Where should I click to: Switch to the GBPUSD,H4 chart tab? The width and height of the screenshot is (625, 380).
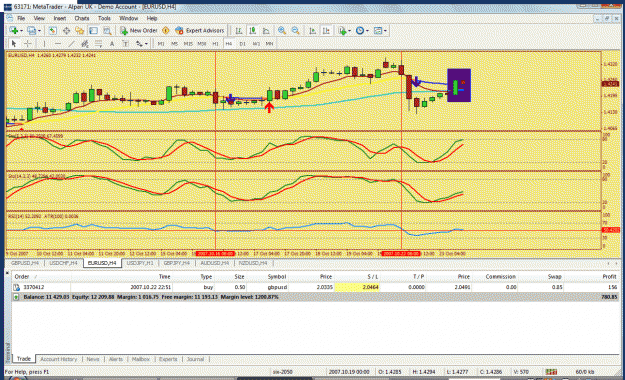25,263
